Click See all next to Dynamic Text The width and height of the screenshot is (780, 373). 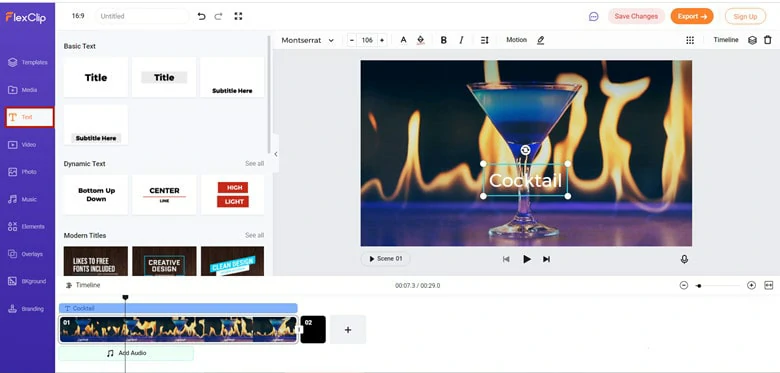pyautogui.click(x=254, y=164)
